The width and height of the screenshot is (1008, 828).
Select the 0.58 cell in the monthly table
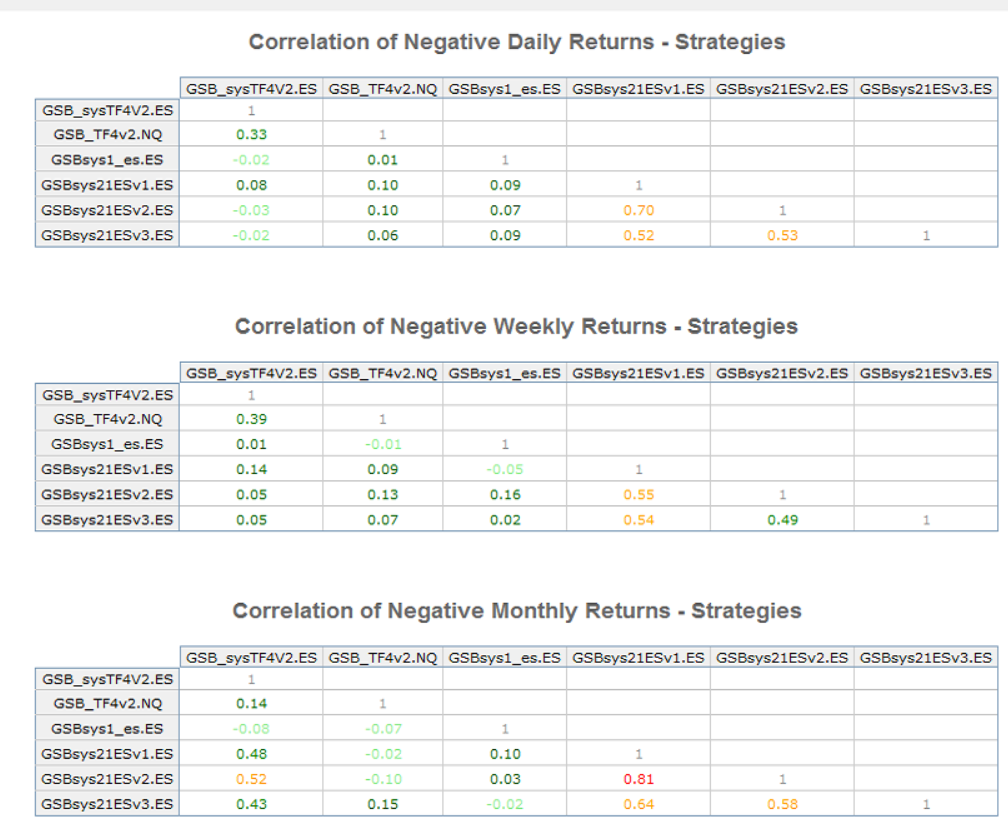[x=782, y=804]
